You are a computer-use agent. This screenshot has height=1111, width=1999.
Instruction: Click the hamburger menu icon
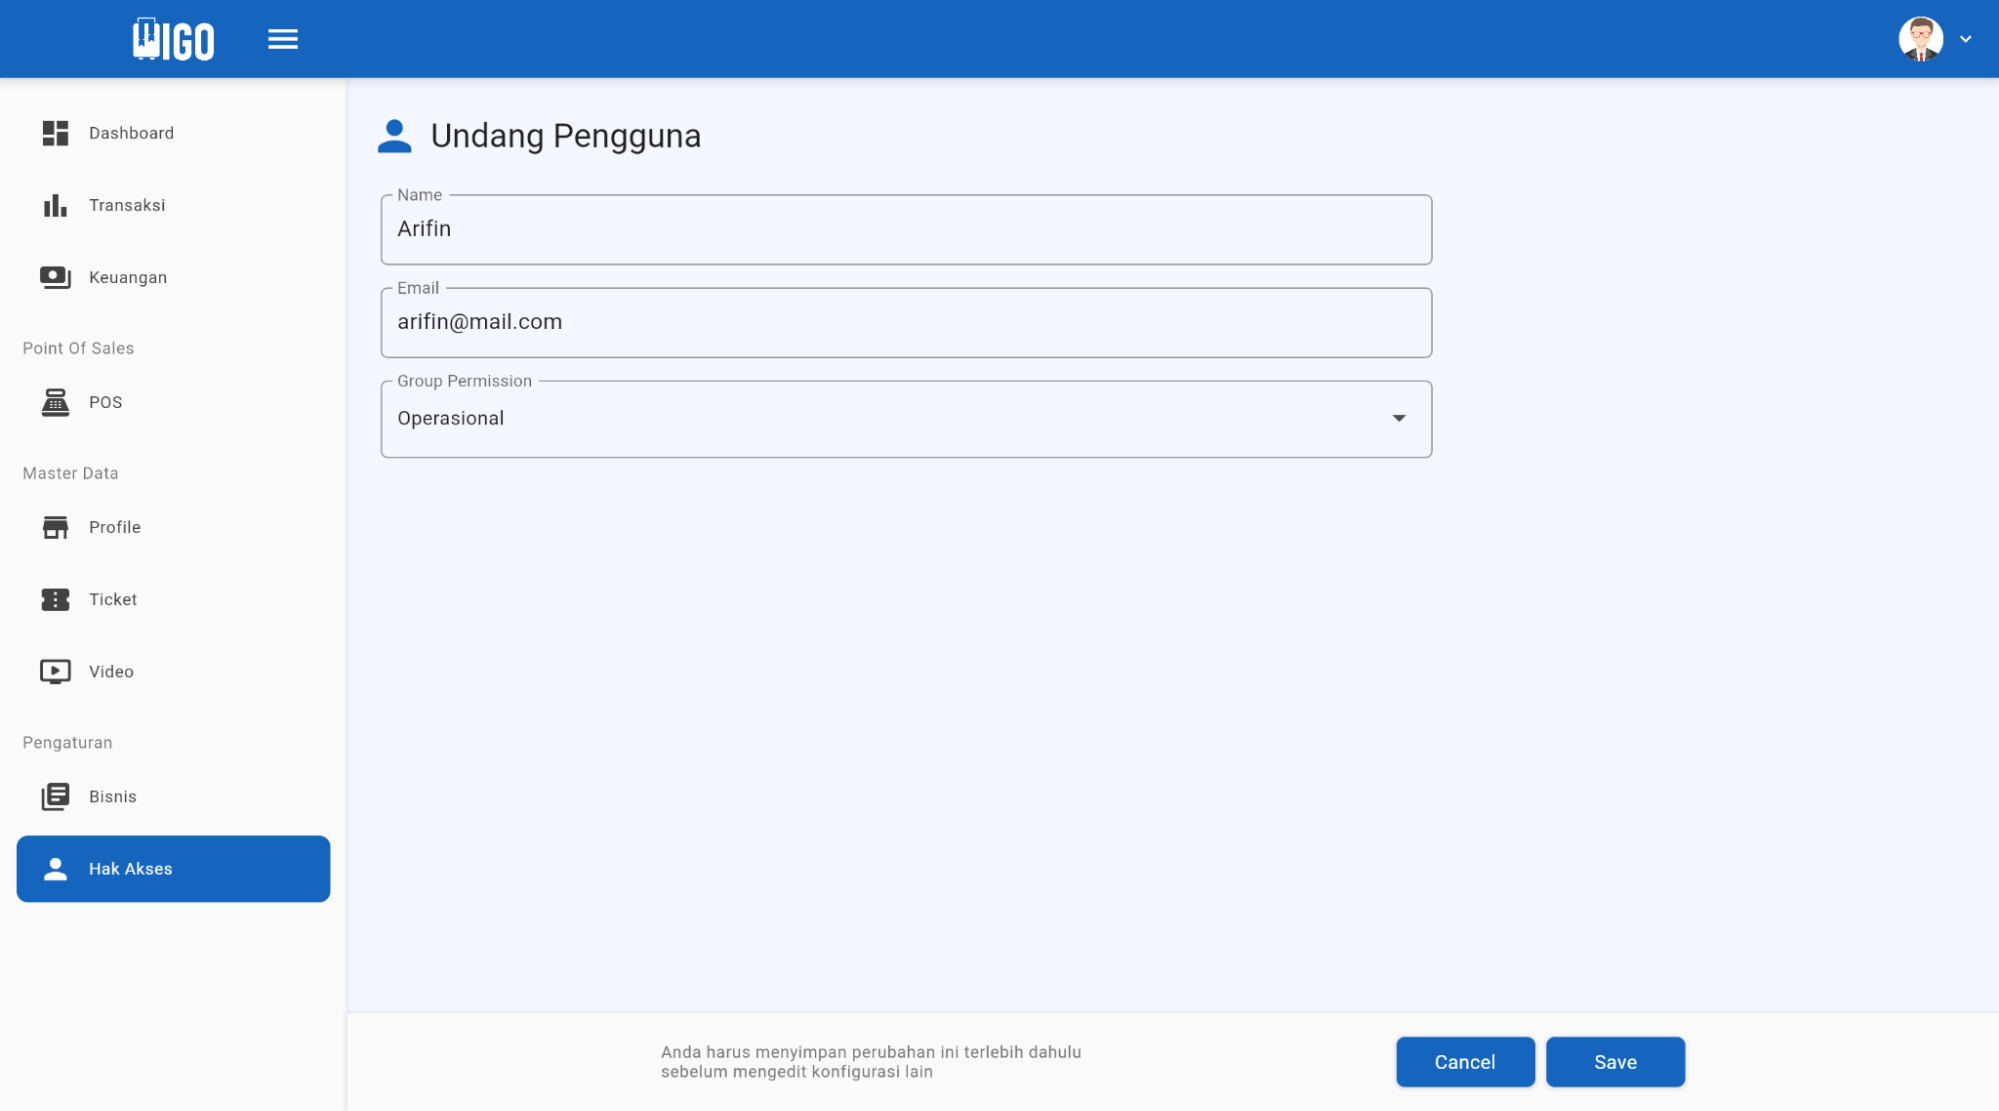(x=283, y=39)
